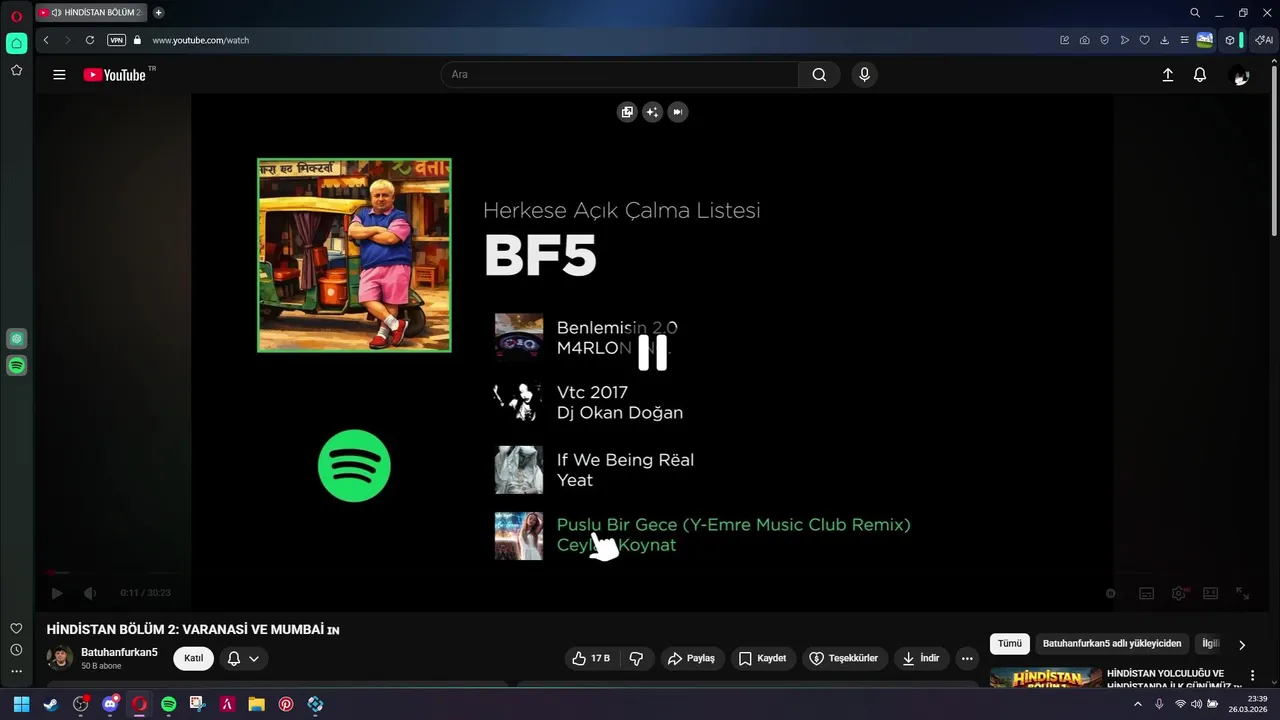Image resolution: width=1280 pixels, height=720 pixels.
Task: Open ChatGPT in Opera sidebar
Action: (16, 339)
